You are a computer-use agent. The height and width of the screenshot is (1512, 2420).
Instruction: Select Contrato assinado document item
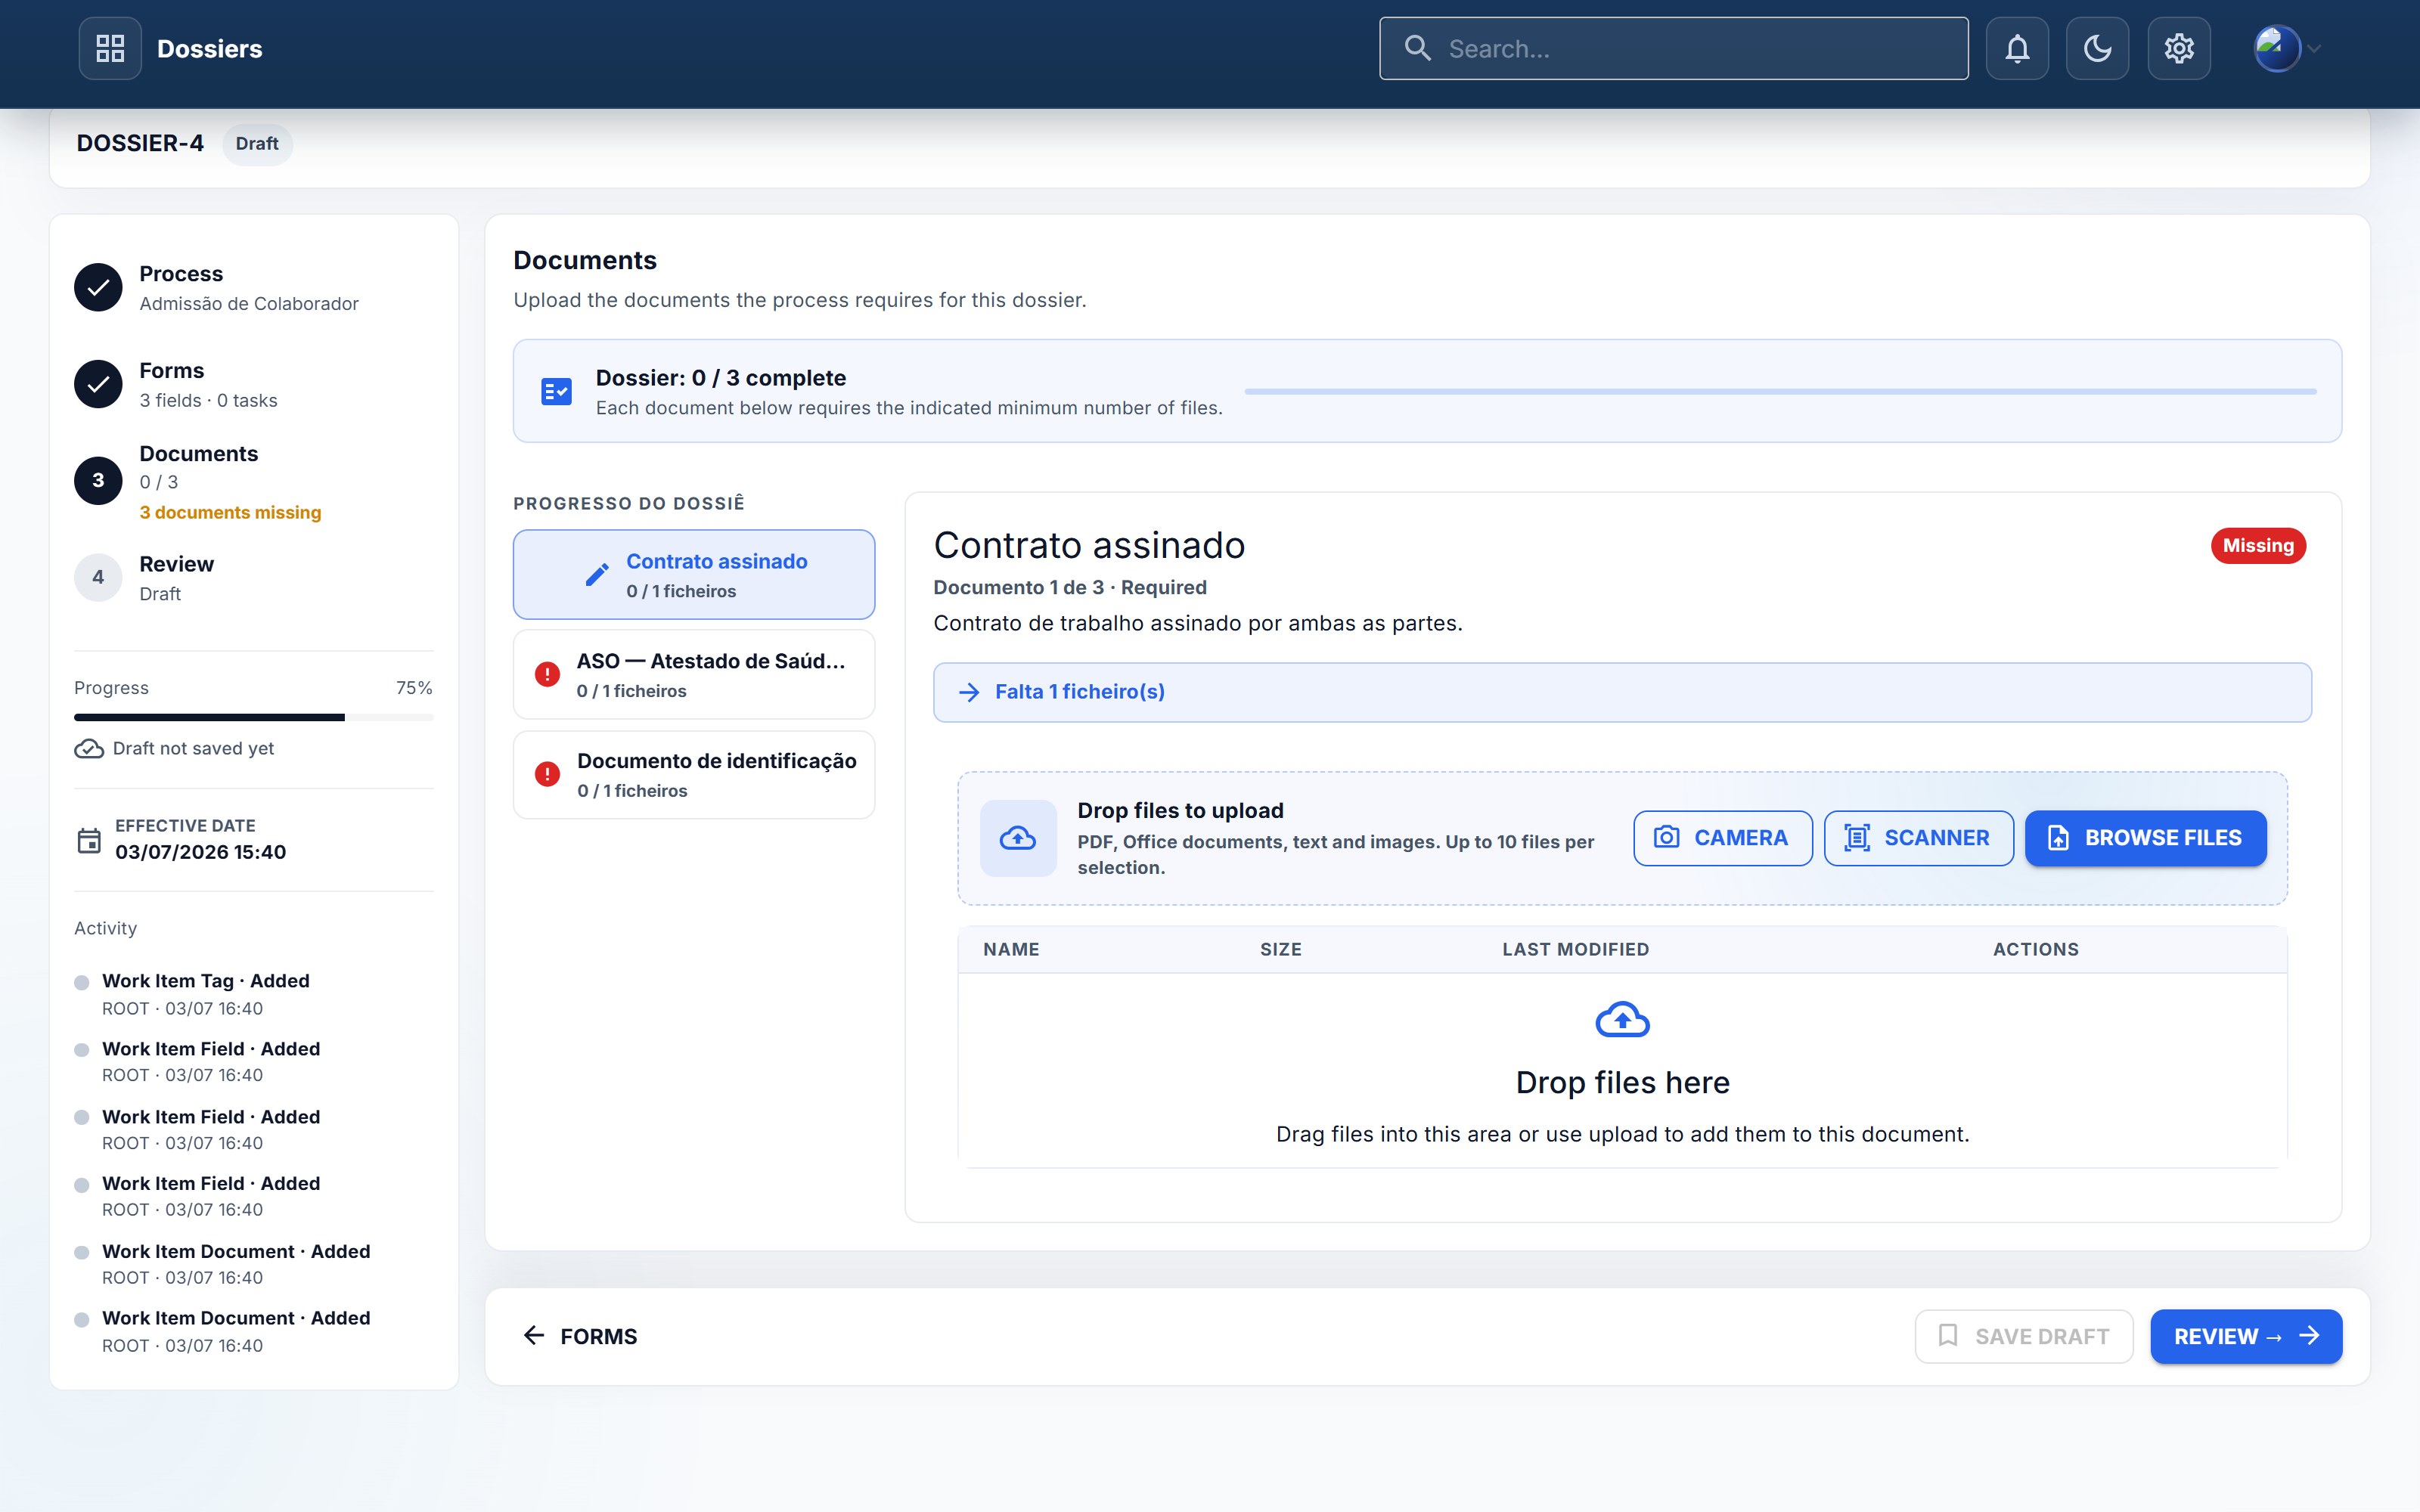(694, 575)
